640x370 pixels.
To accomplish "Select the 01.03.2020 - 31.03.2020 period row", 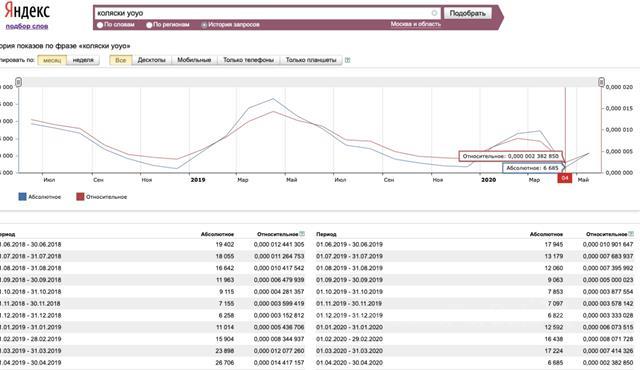I will click(475, 351).
